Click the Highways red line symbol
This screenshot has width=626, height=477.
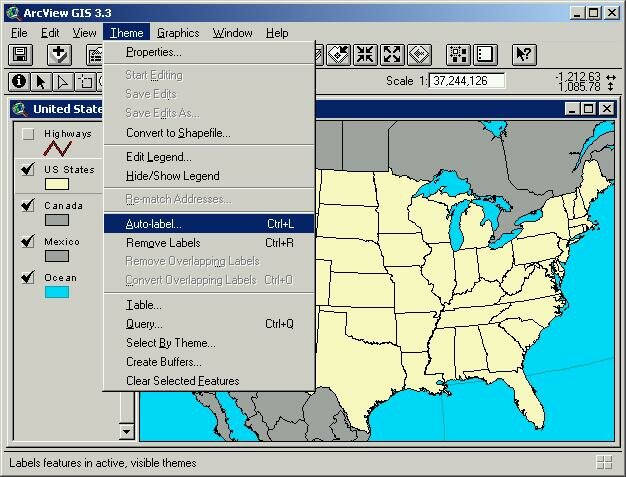pos(57,148)
